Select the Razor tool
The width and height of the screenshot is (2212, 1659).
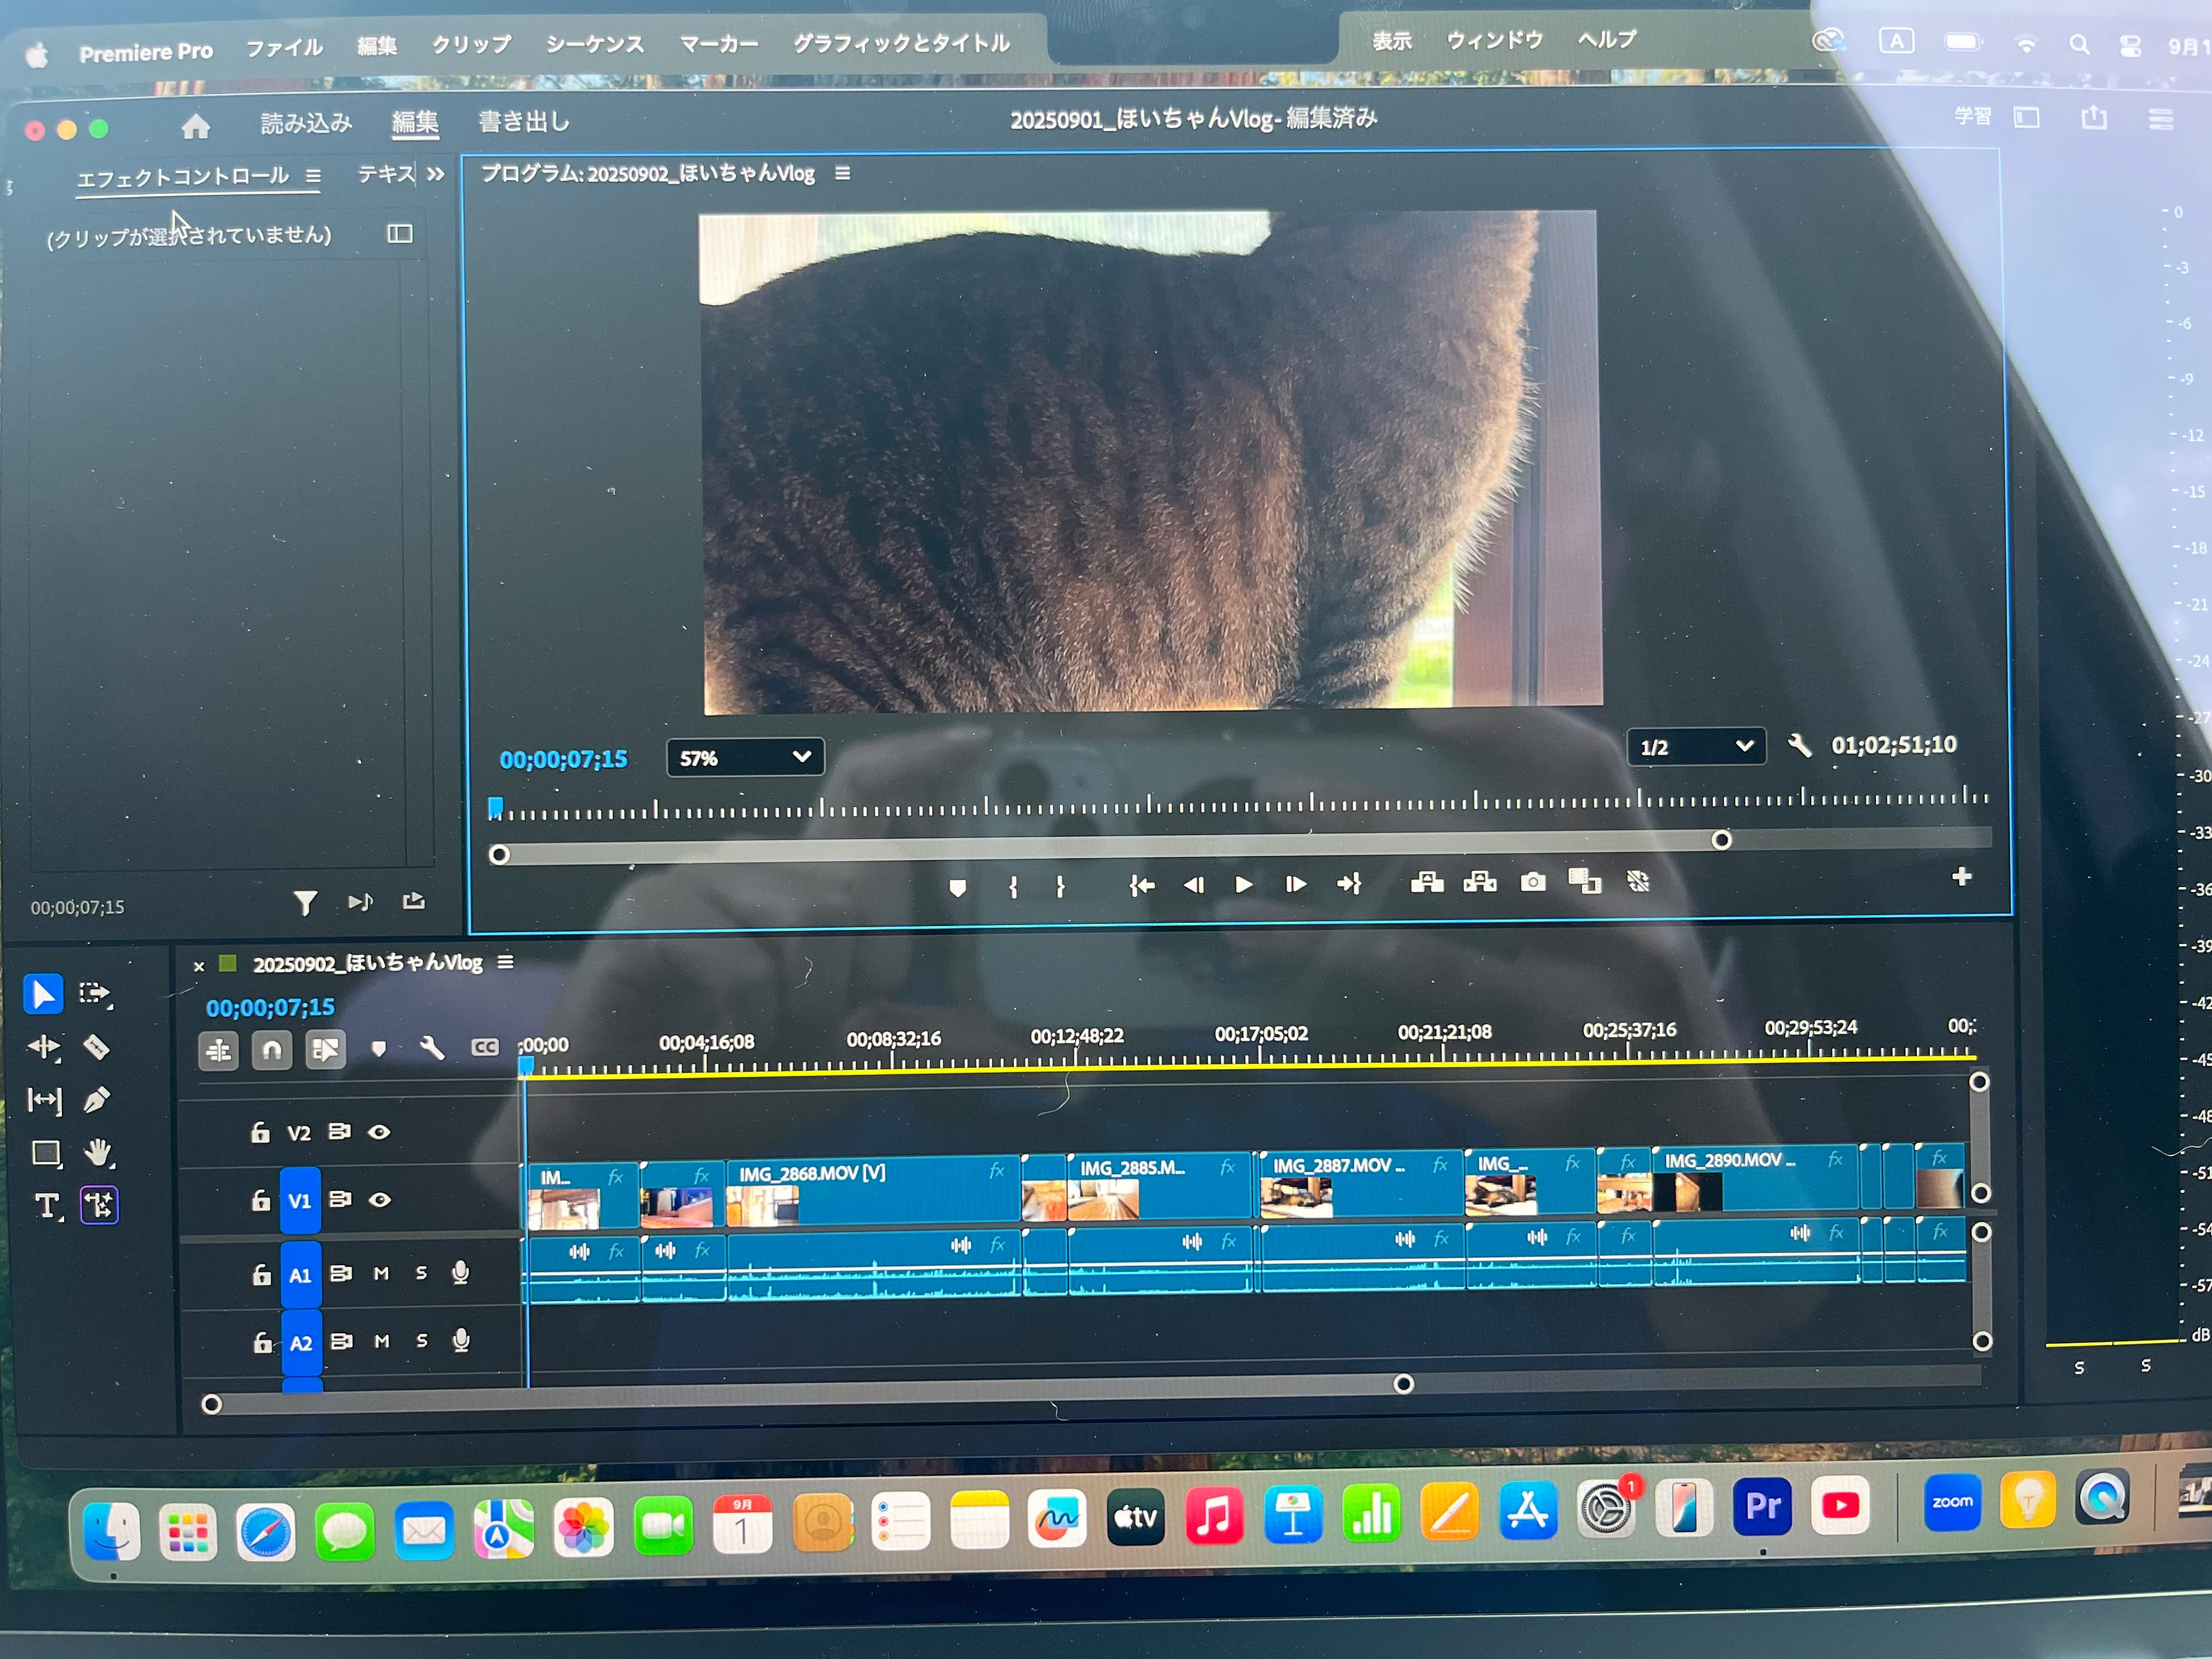(x=96, y=1047)
